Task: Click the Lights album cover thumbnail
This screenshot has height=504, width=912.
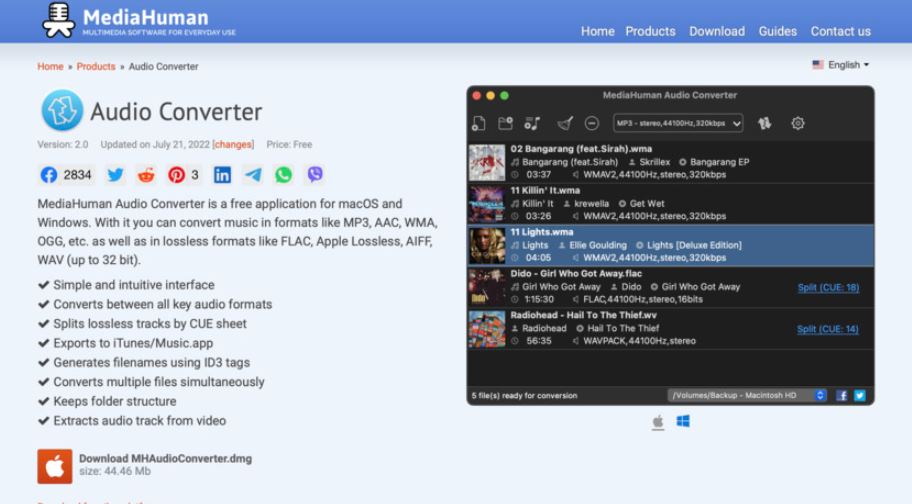Action: coord(487,245)
